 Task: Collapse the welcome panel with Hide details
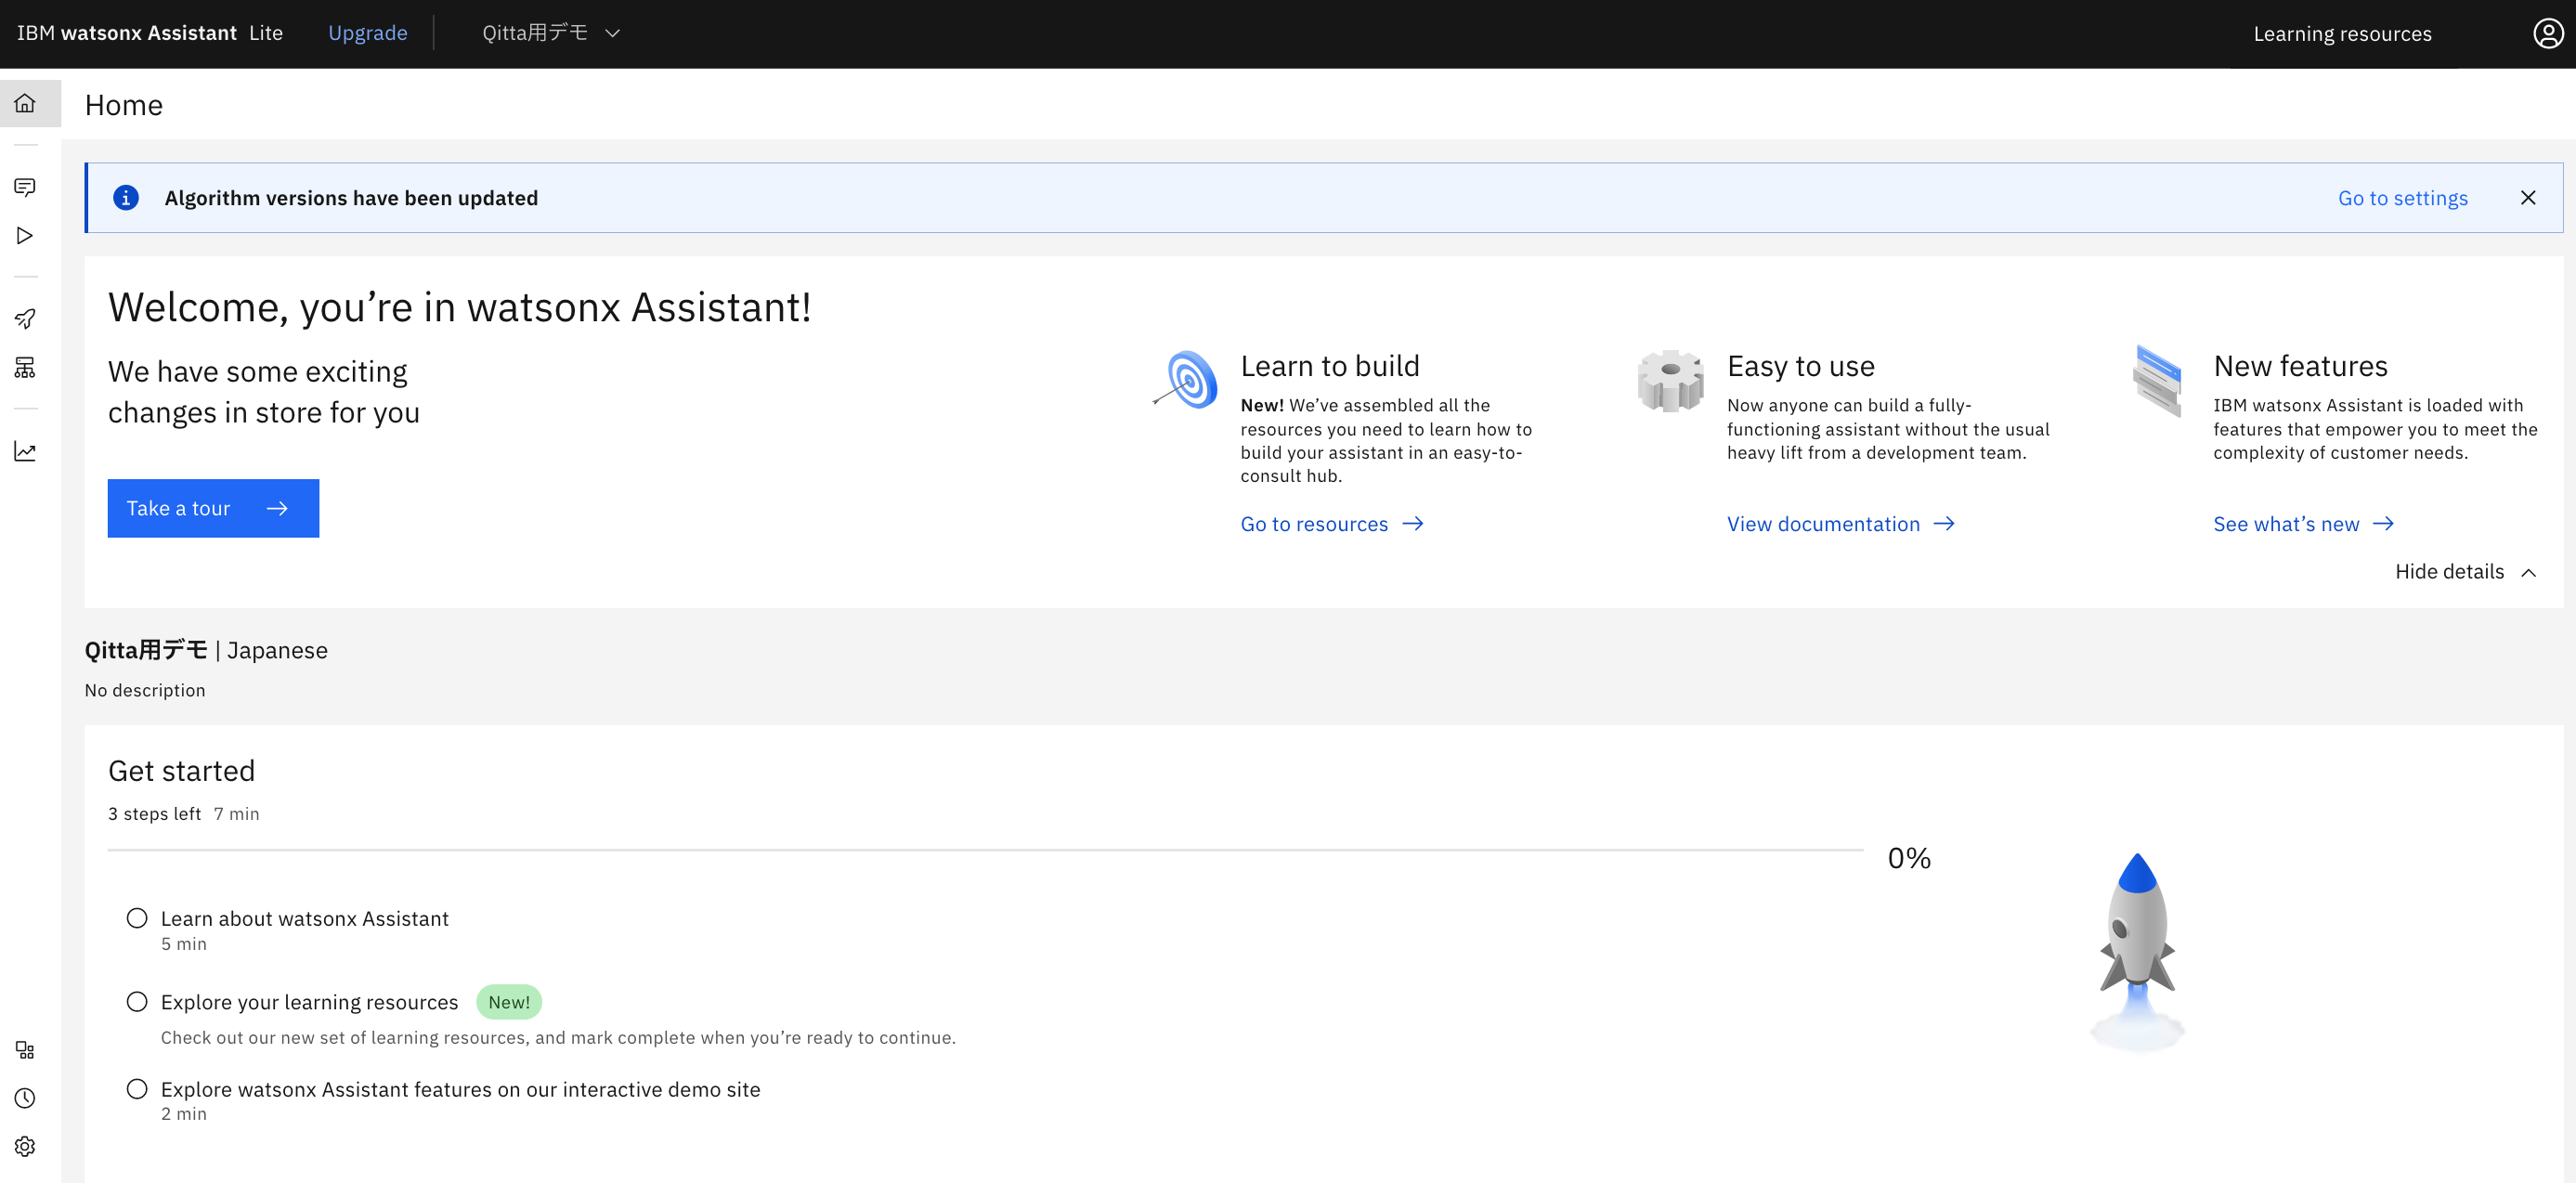pos(2465,571)
